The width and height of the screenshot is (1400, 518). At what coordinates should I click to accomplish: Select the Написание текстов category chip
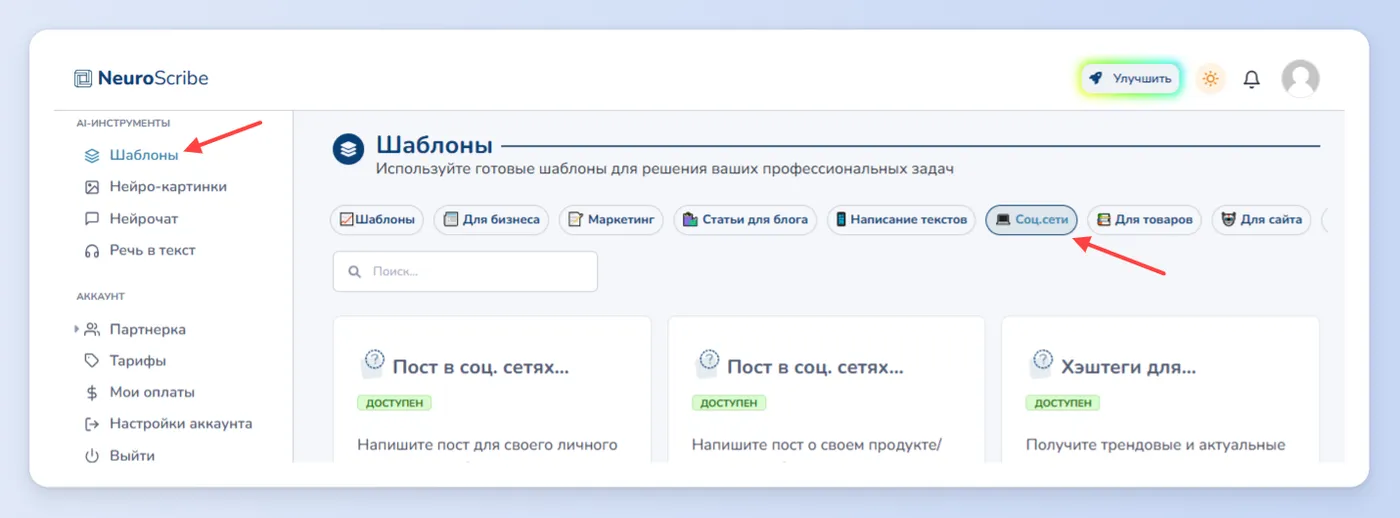point(901,220)
